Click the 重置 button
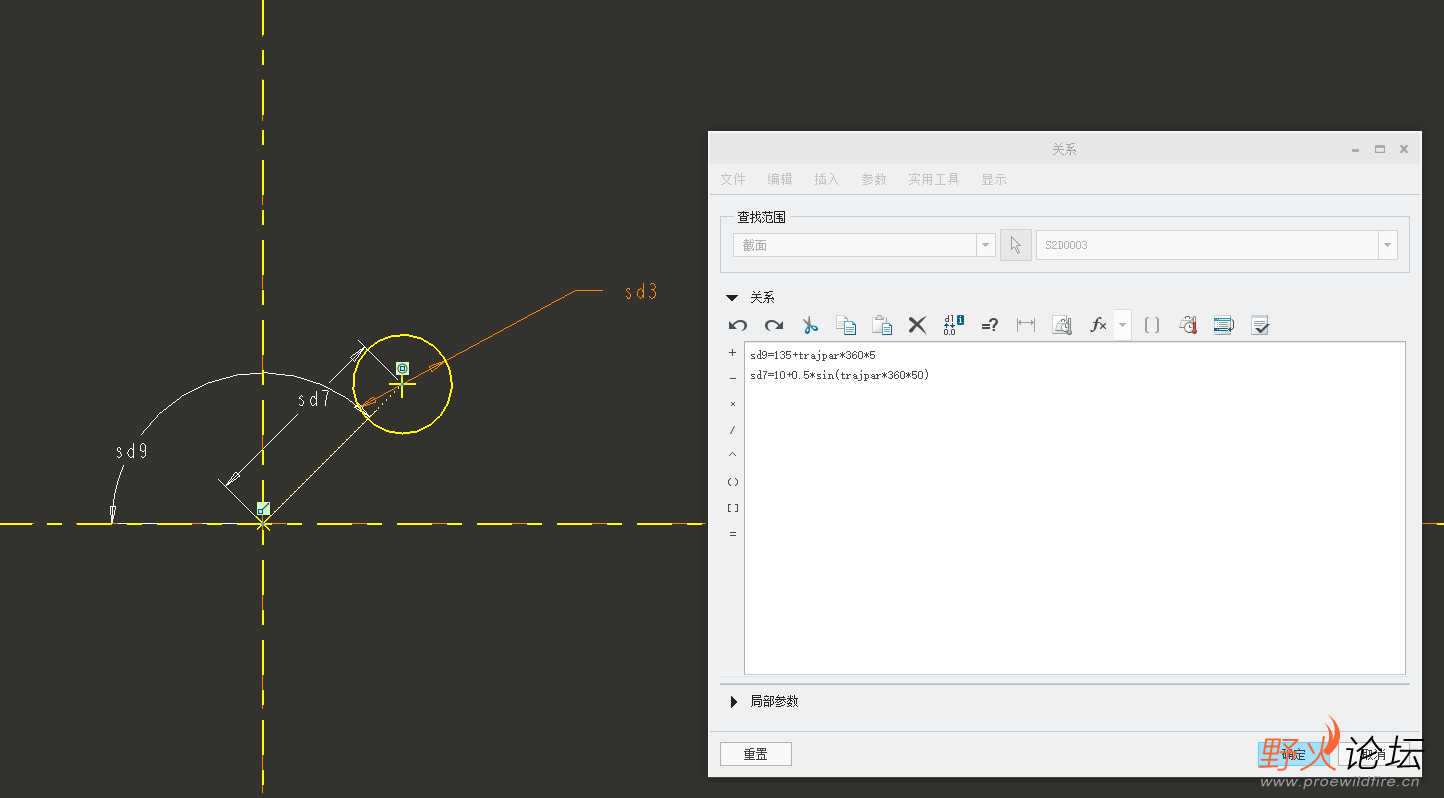Screen dimensions: 1444x798 [x=756, y=754]
